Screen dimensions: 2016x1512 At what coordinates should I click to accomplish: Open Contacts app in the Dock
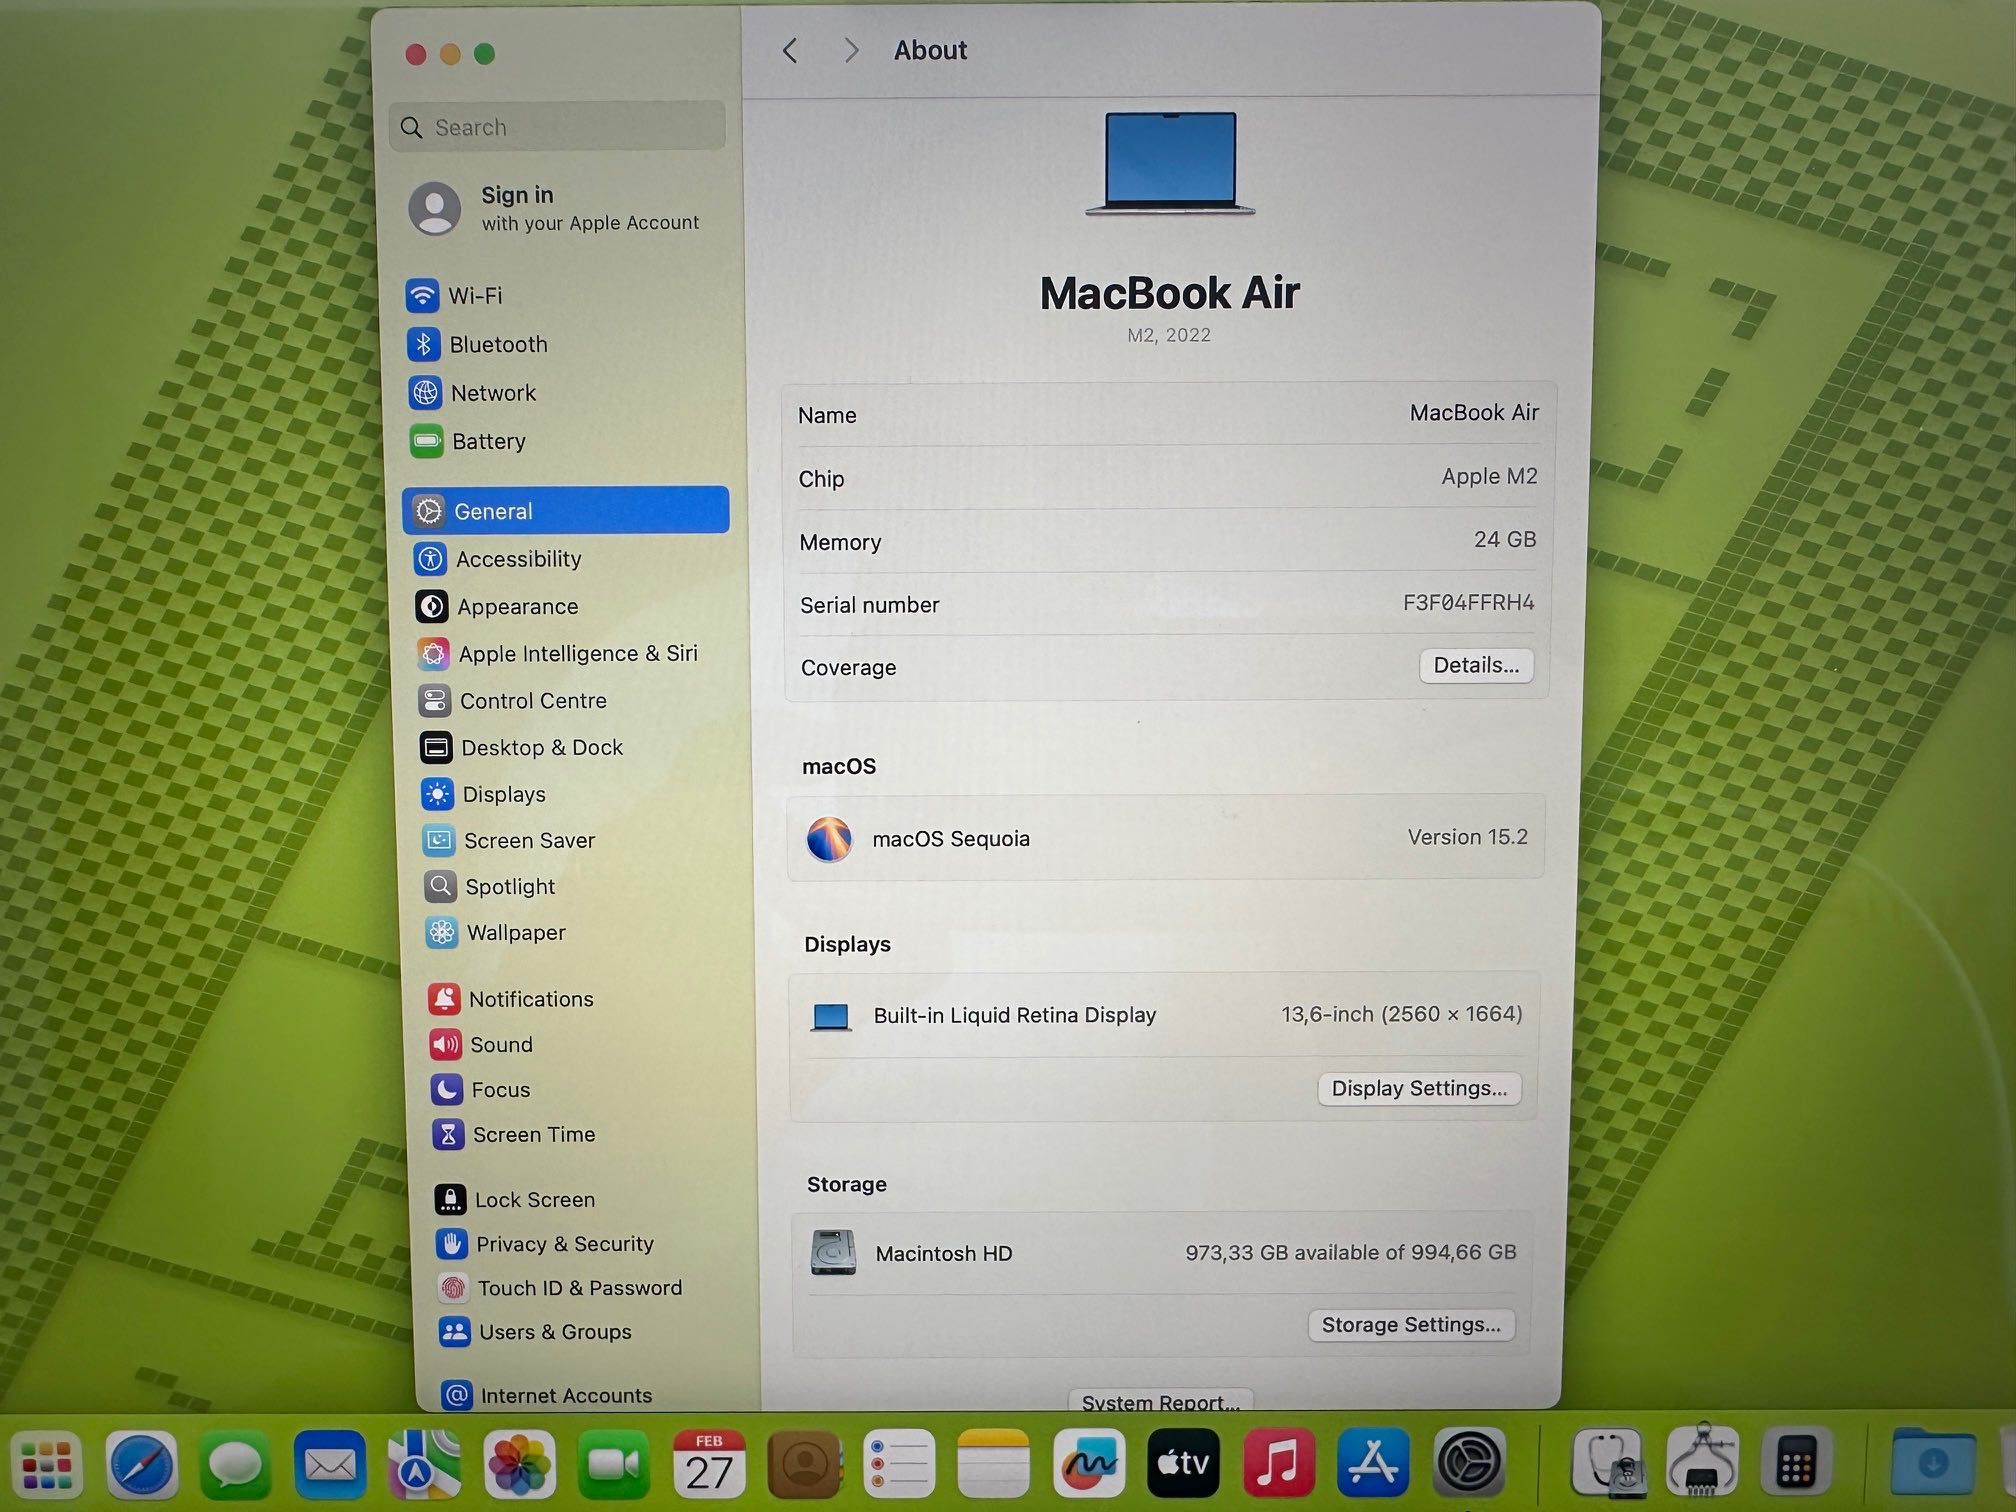[x=803, y=1465]
